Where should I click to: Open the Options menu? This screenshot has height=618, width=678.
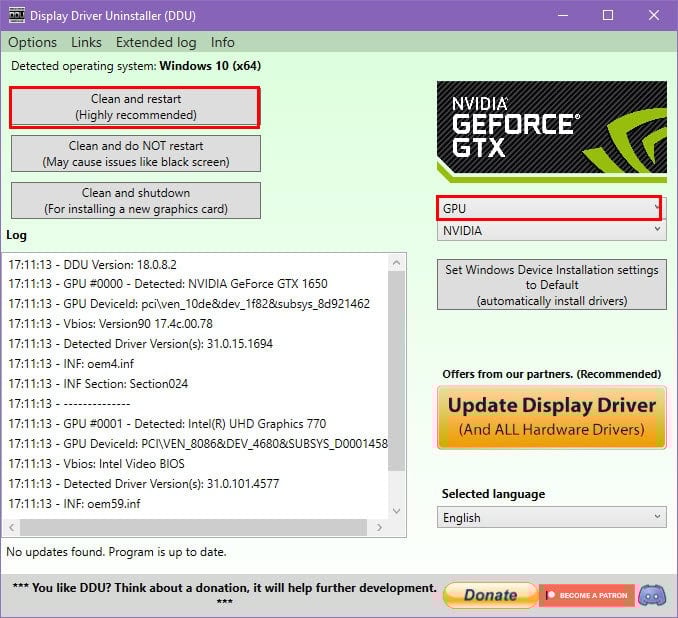click(32, 42)
